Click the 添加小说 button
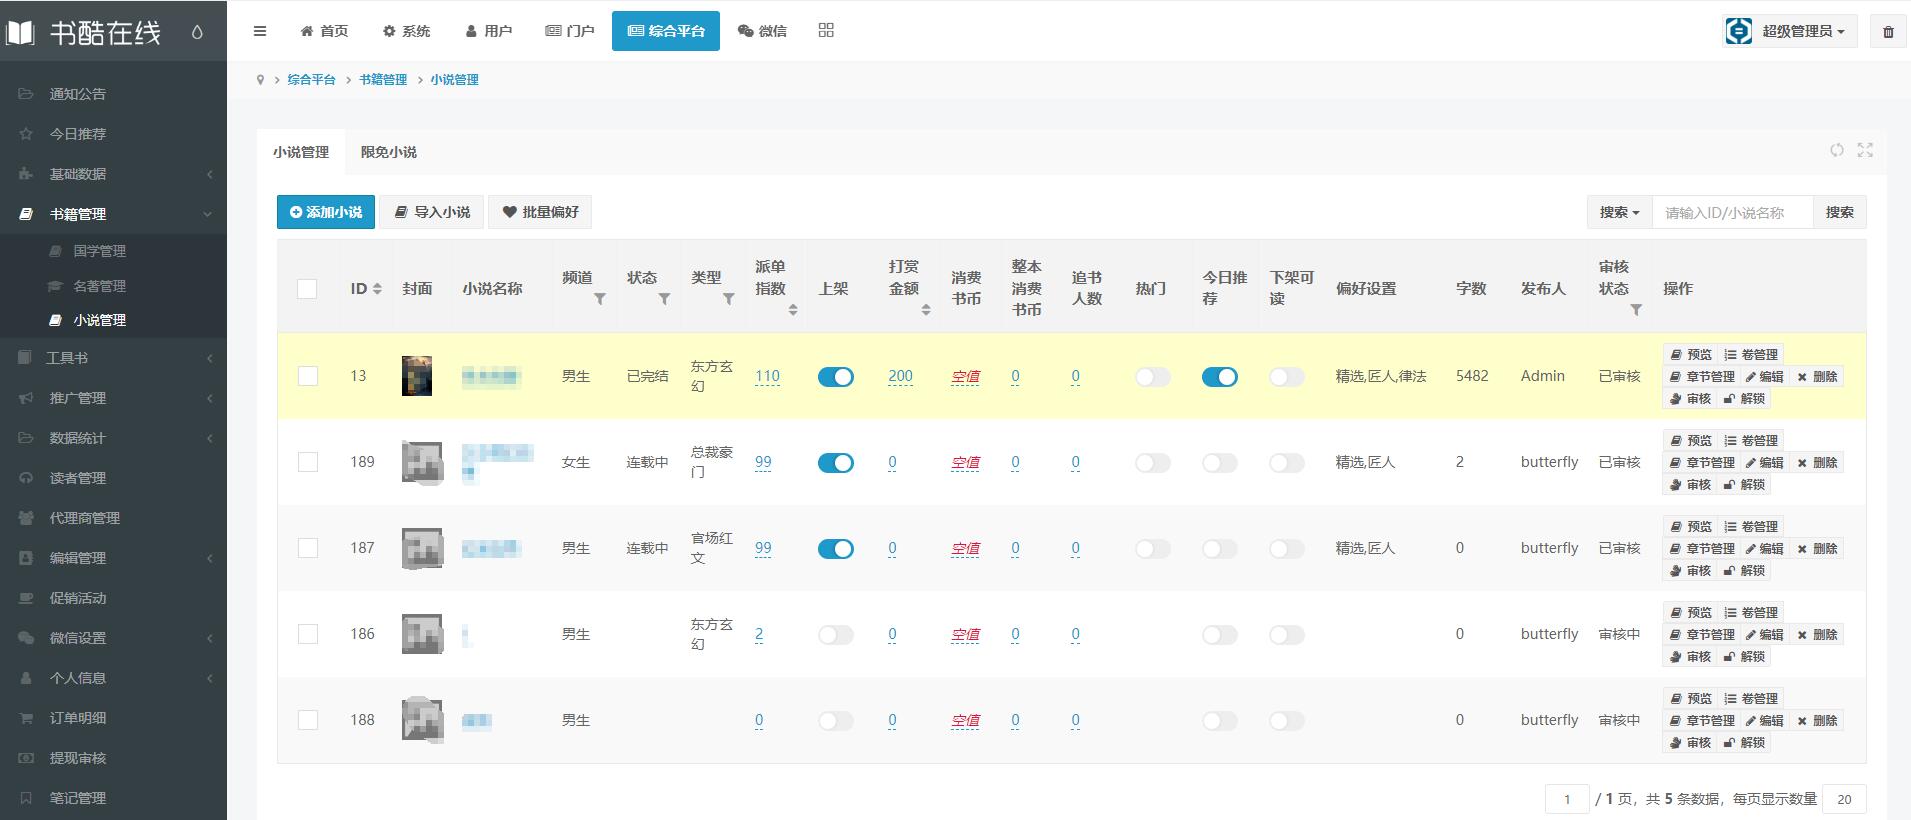This screenshot has width=1911, height=820. pyautogui.click(x=326, y=212)
